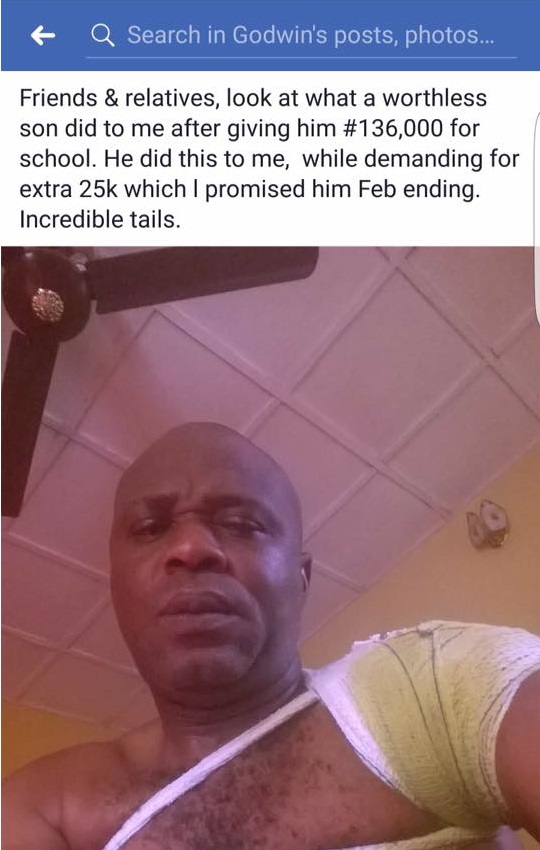Open the posted selfie photo
Screen dimensions: 540x850
coord(270,548)
